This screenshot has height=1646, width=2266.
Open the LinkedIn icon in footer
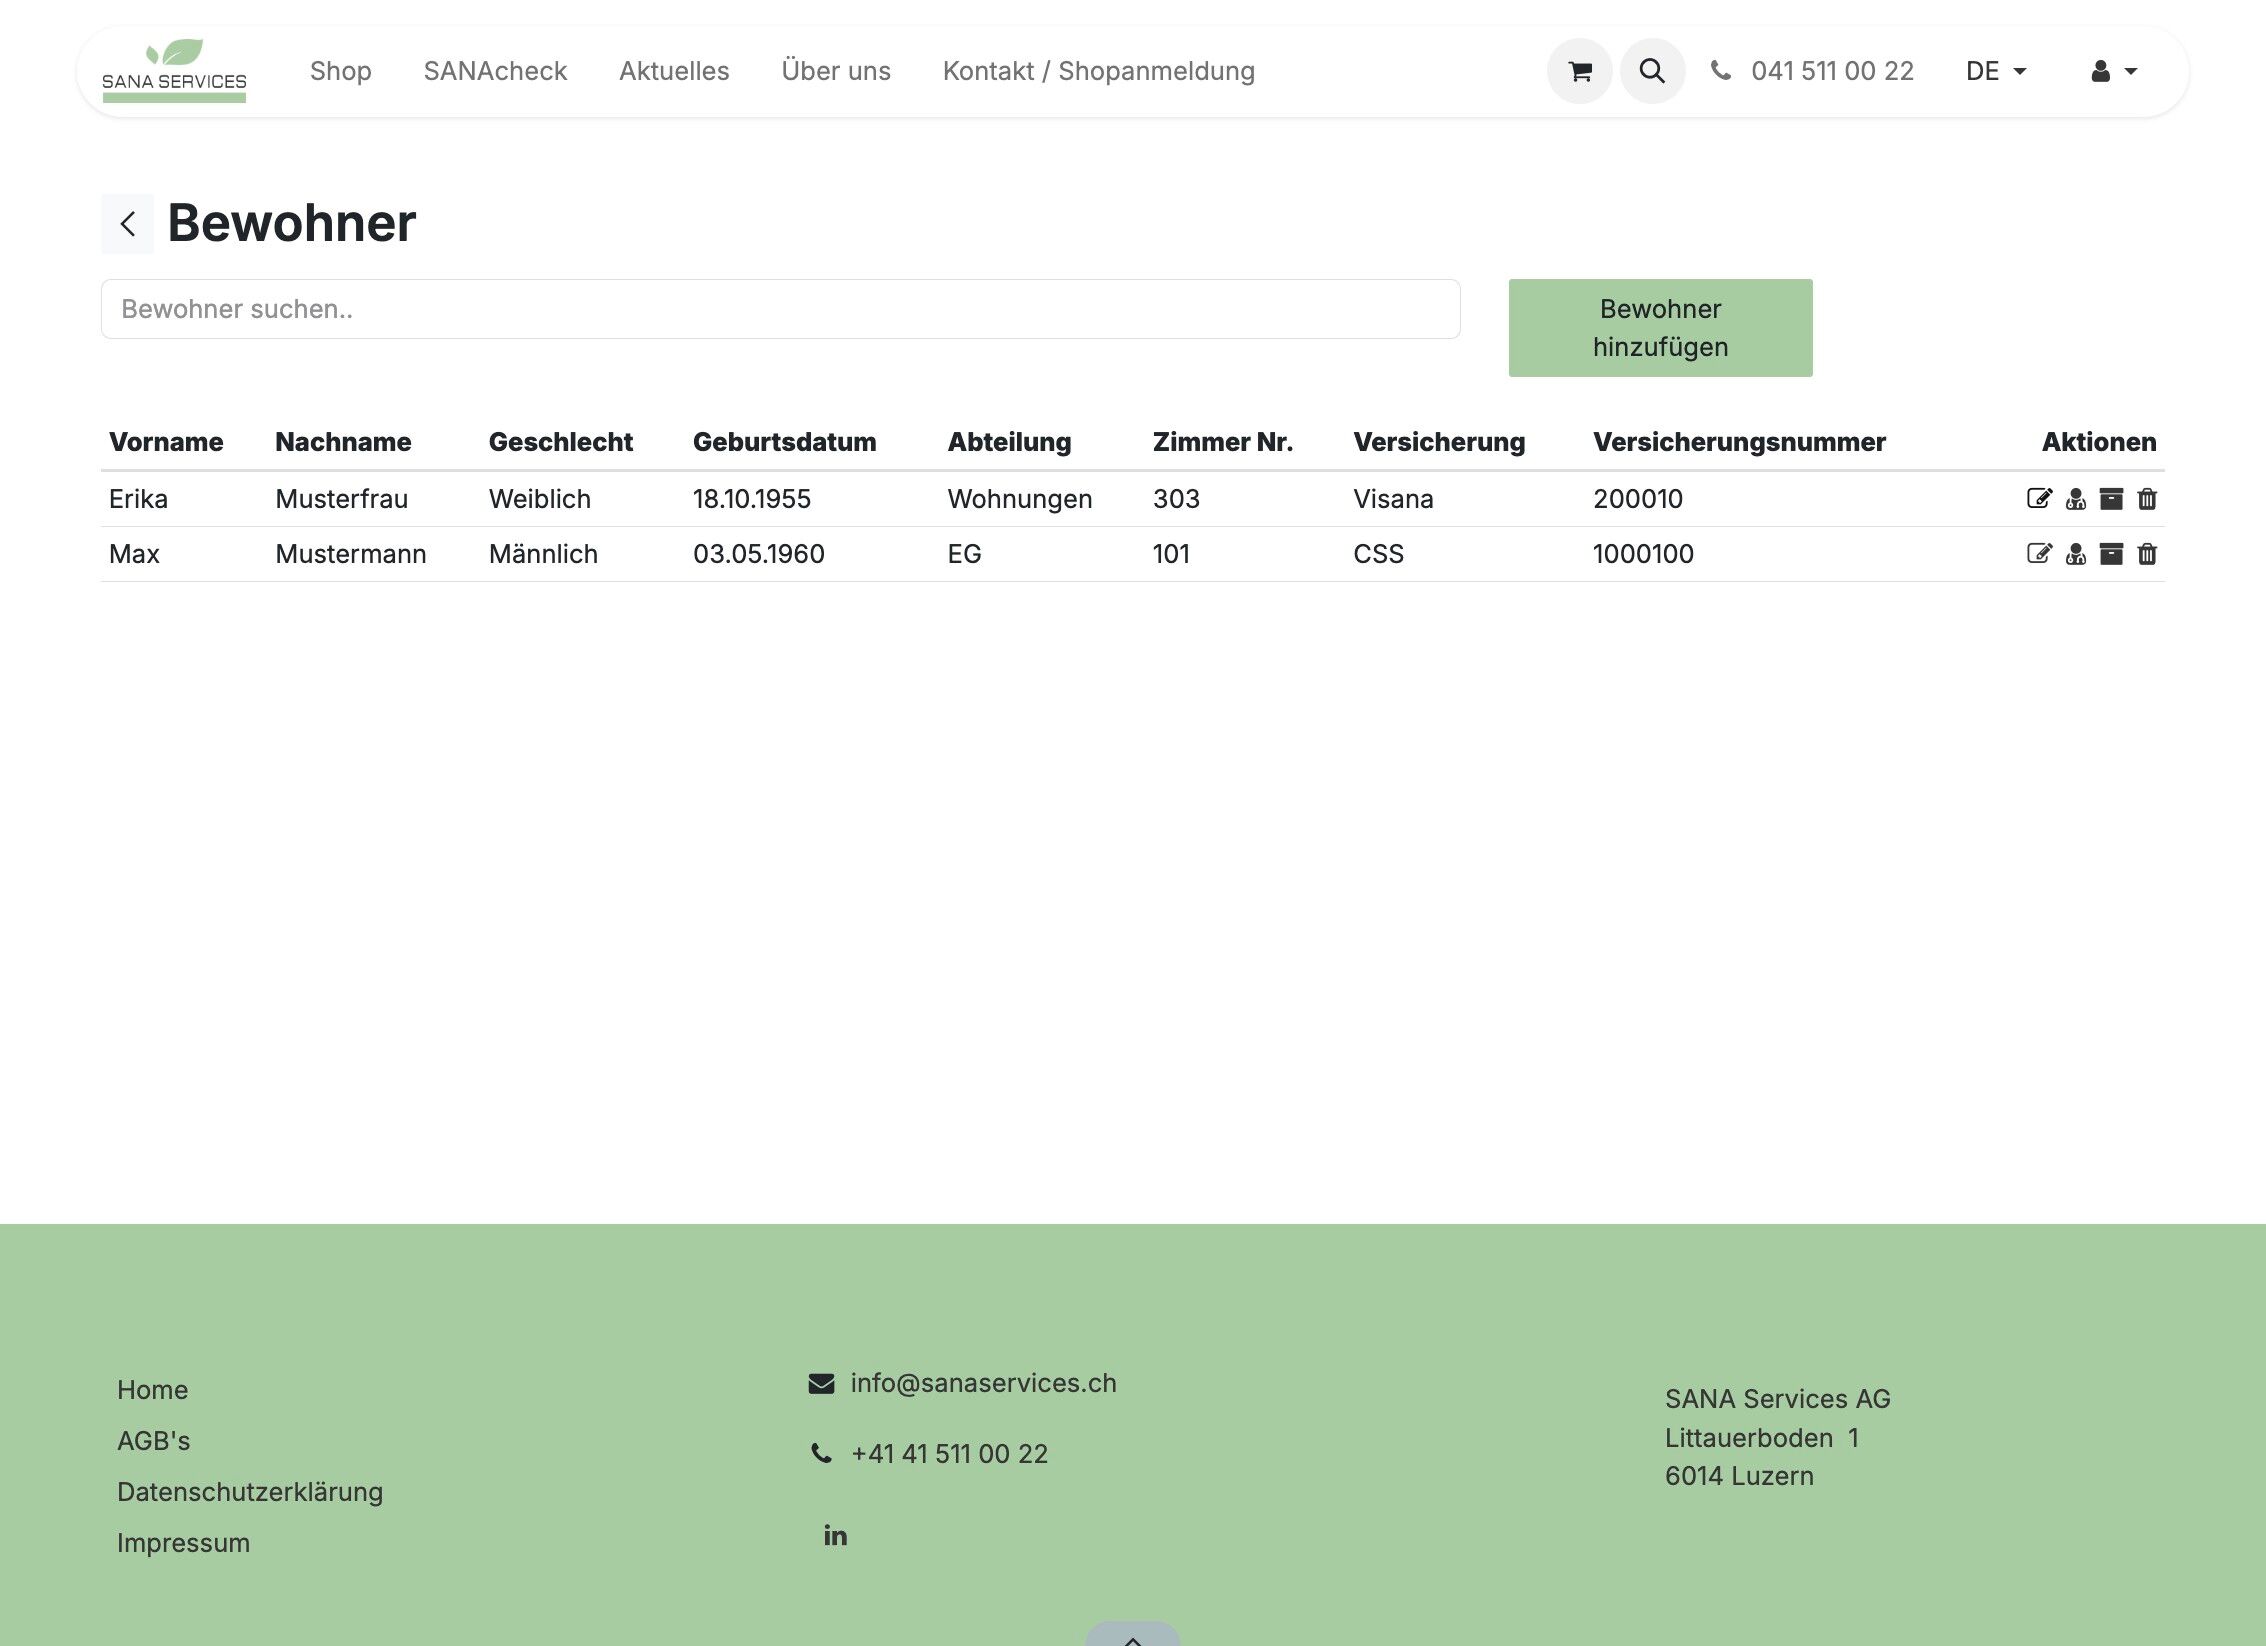[x=835, y=1535]
